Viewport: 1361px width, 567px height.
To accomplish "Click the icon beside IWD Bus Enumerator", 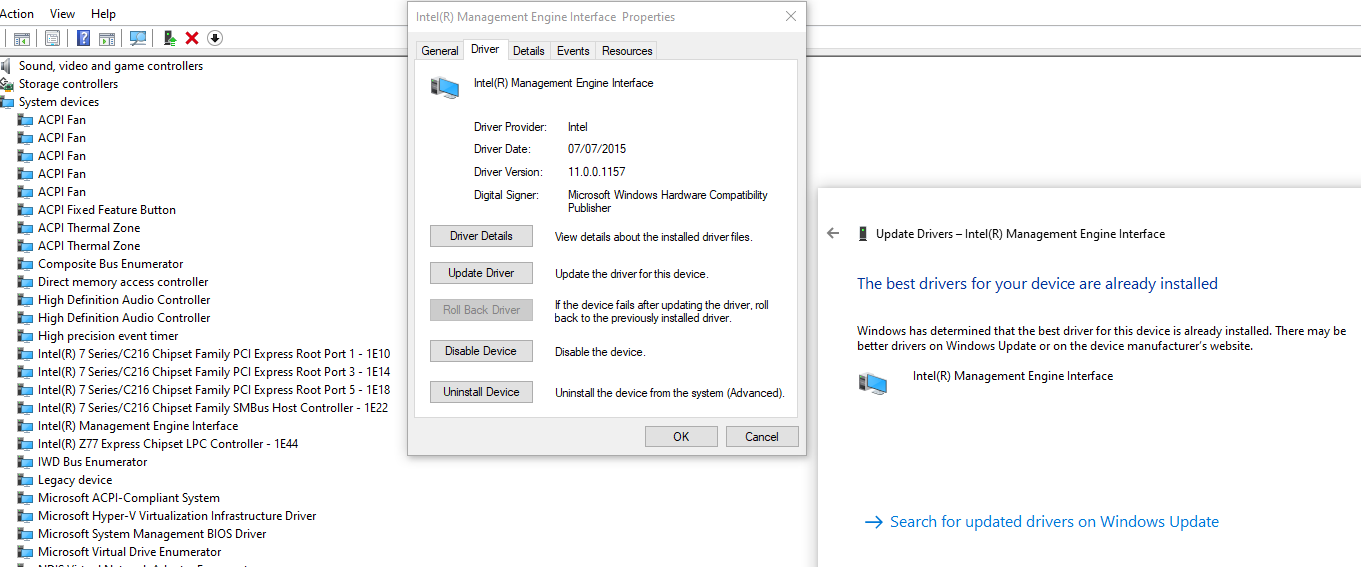I will (26, 462).
